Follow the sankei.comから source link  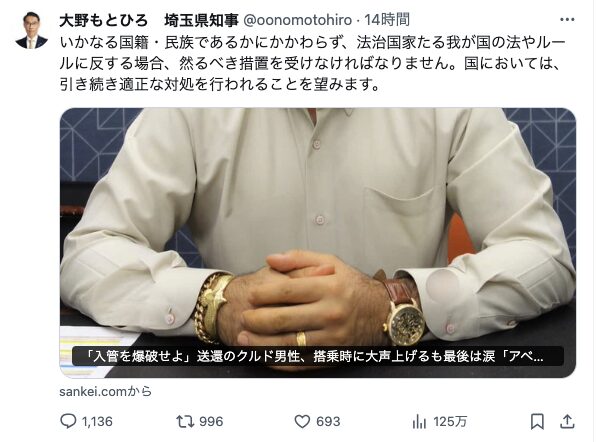(105, 391)
